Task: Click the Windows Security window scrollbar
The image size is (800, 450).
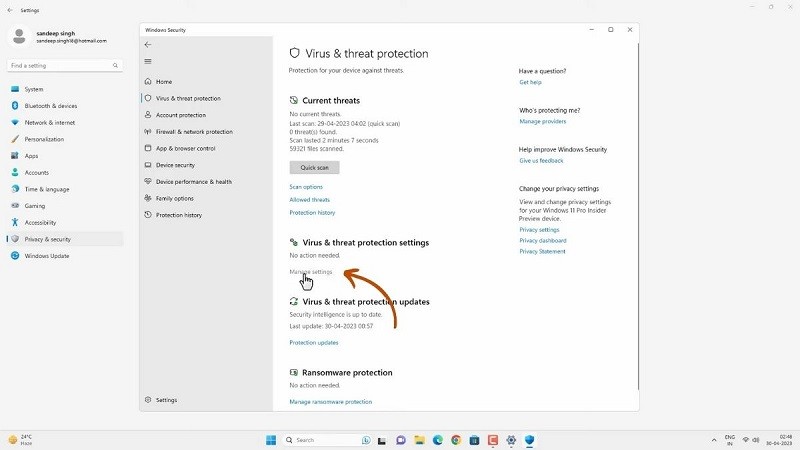Action: click(638, 217)
